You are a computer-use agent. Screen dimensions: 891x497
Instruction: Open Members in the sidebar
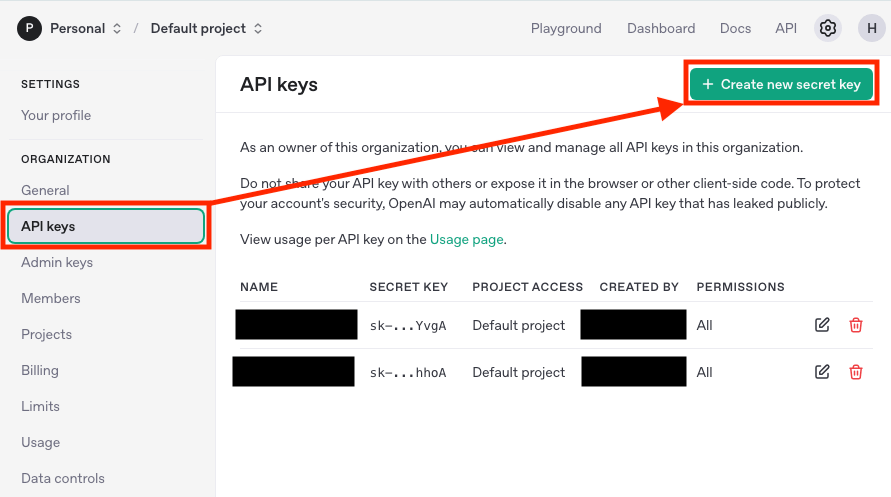tap(51, 298)
